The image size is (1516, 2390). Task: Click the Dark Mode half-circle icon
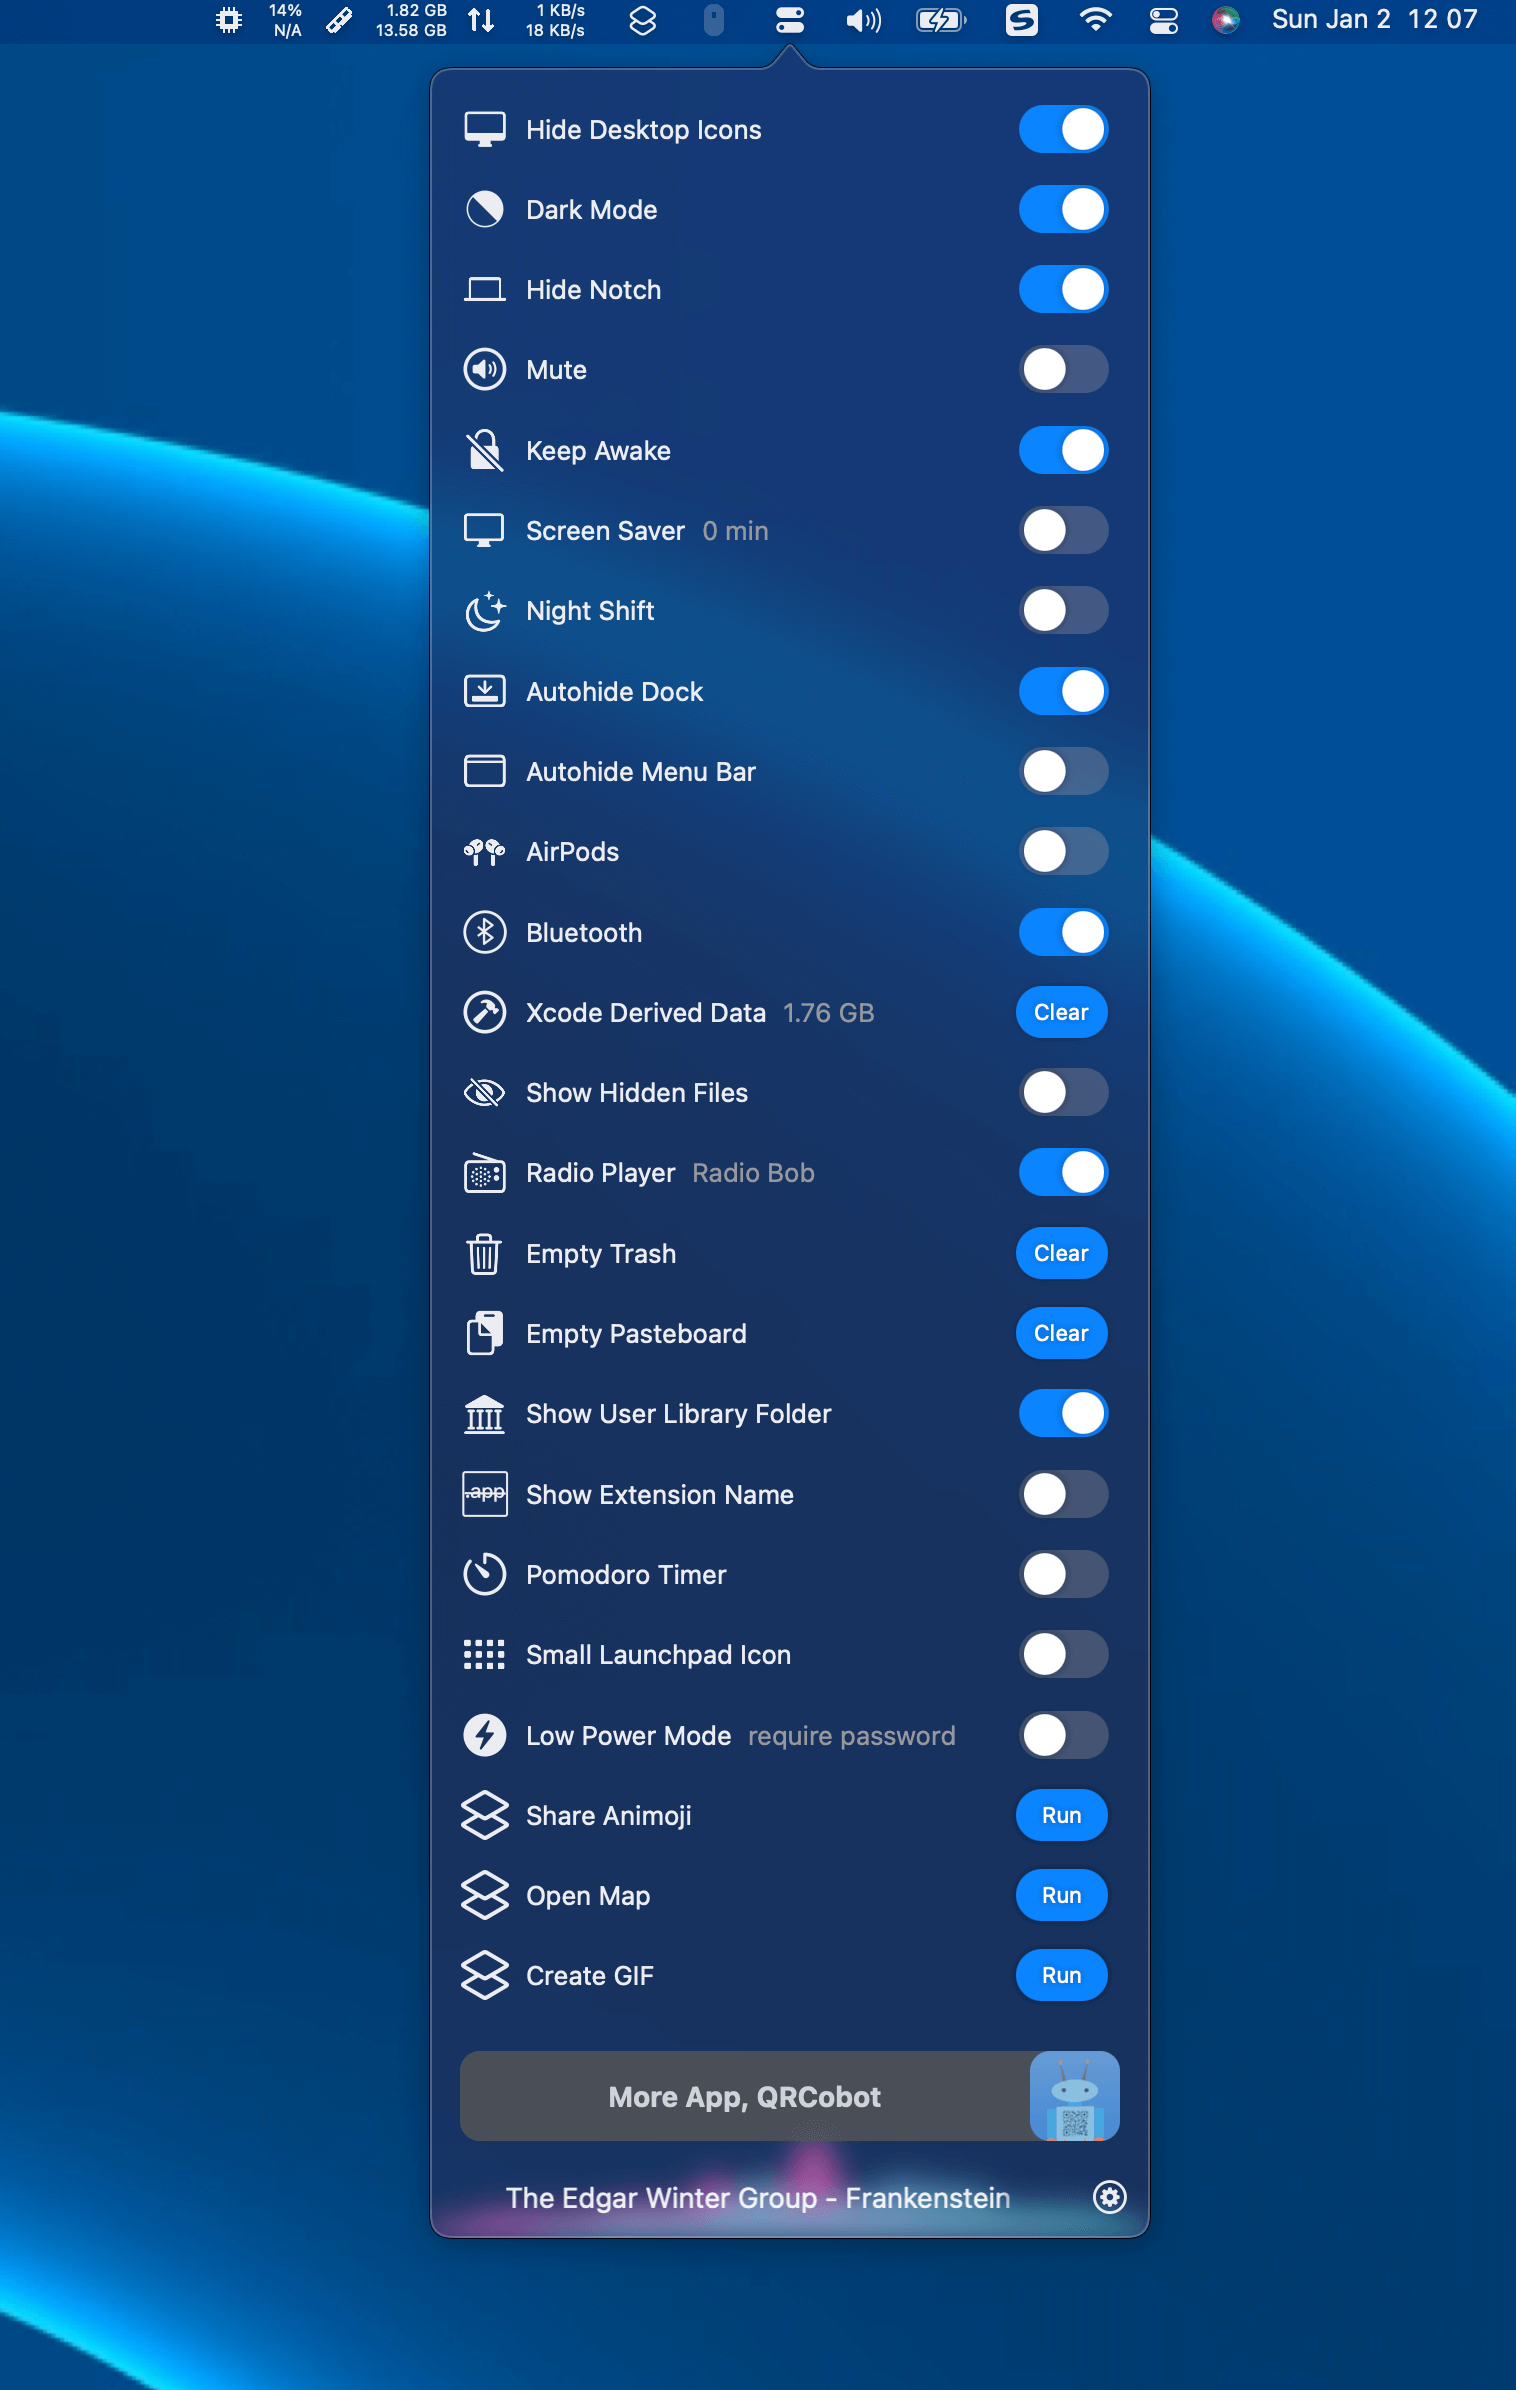tap(485, 210)
